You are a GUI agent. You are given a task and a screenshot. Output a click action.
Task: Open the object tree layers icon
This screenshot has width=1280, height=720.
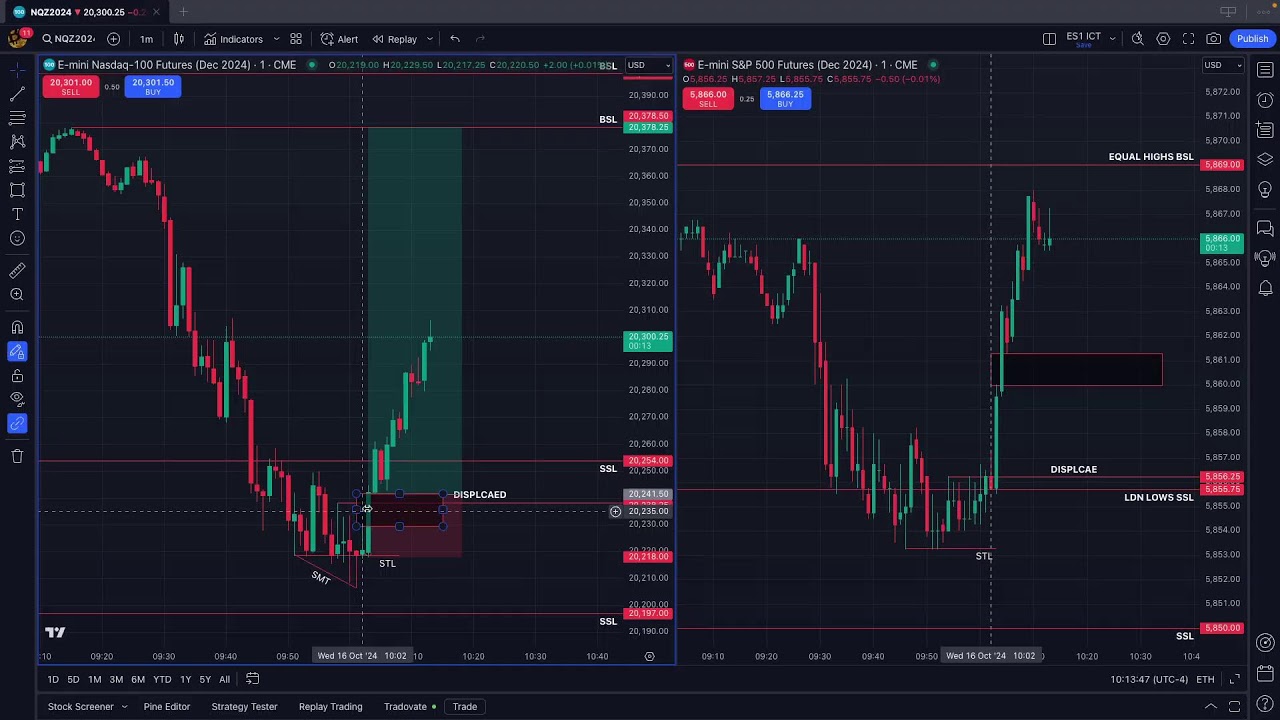tap(1265, 159)
